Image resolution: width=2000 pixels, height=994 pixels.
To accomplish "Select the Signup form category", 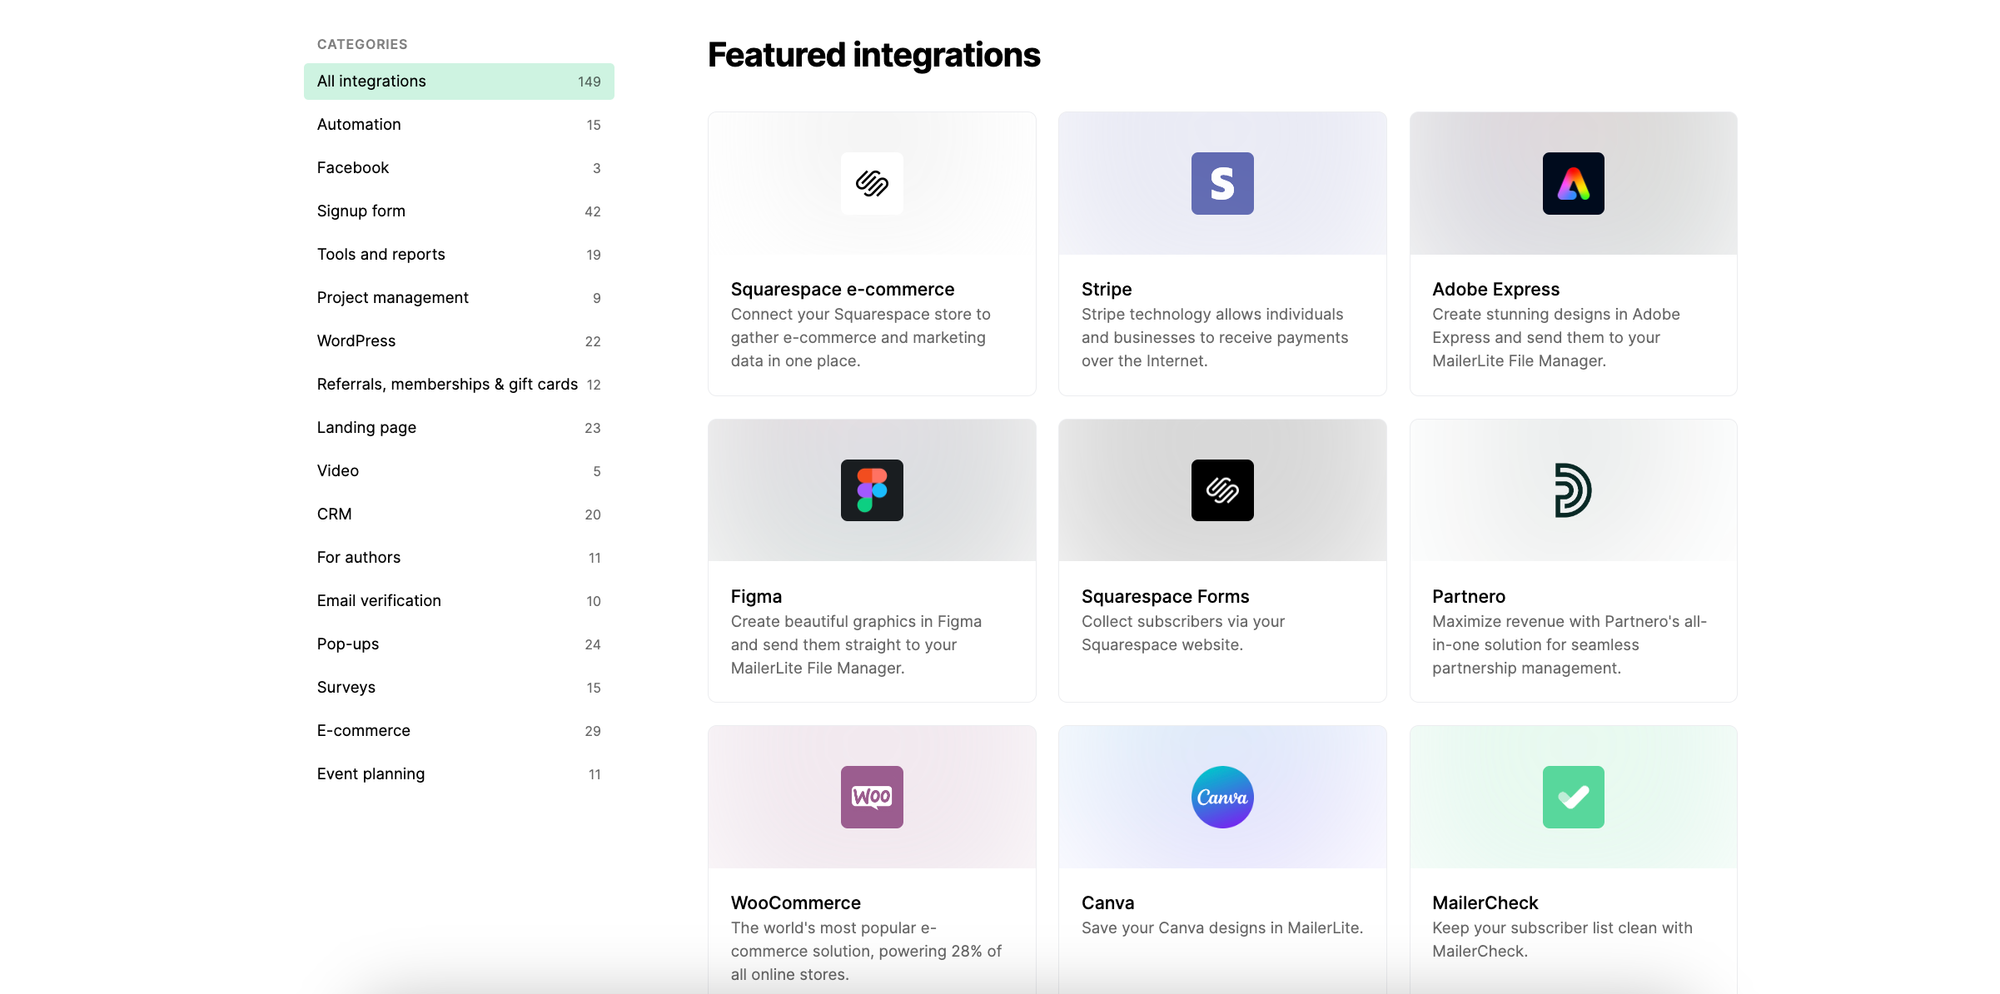I will coord(361,211).
